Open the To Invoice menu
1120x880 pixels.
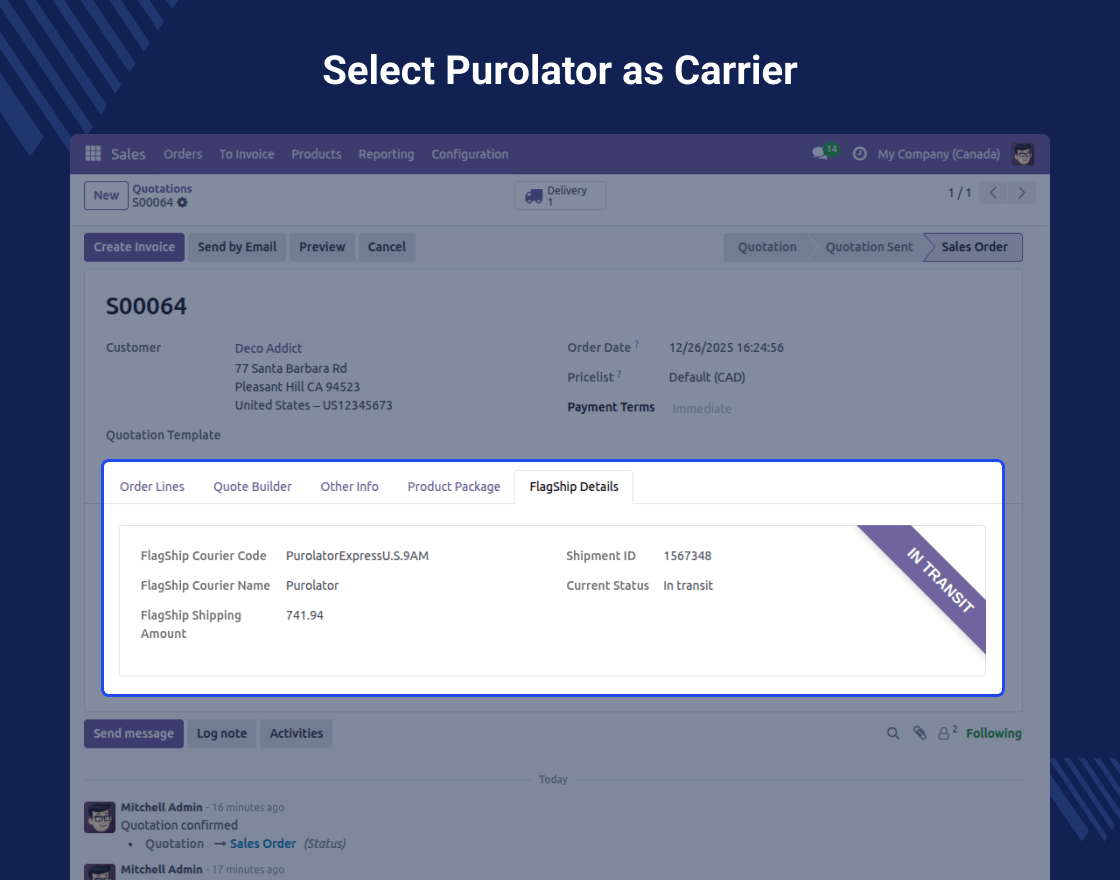pos(246,154)
